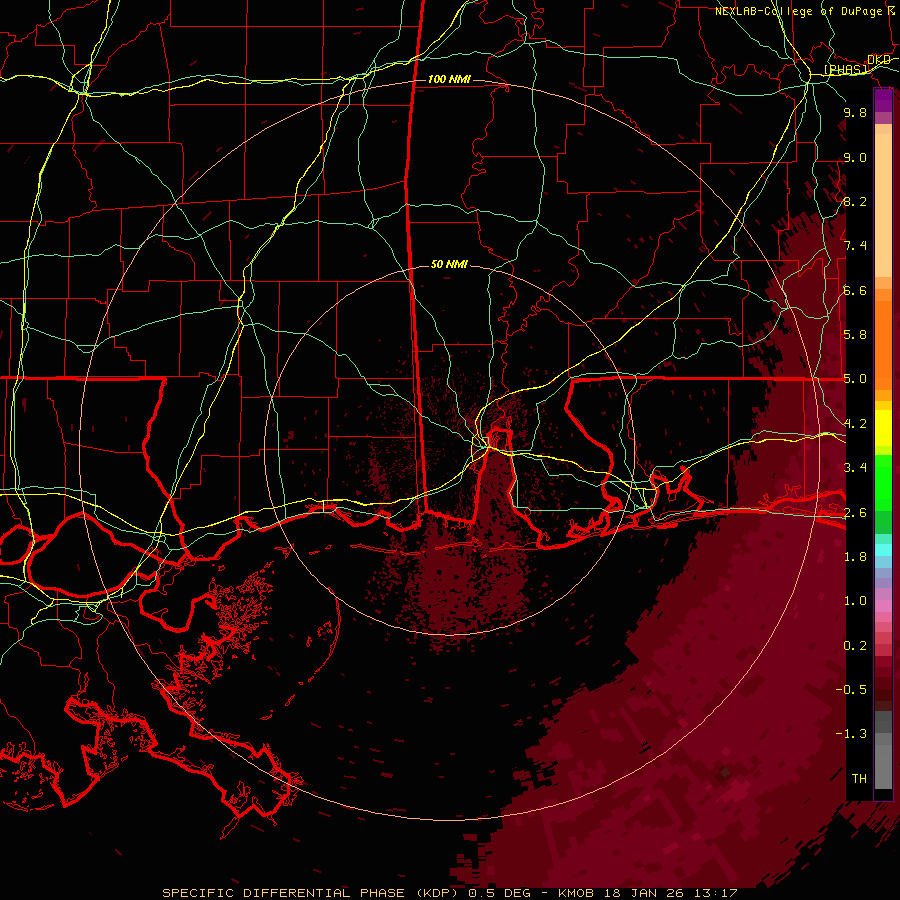This screenshot has height=900, width=900.
Task: Click the -0.5 value on the color scale
Action: click(851, 690)
